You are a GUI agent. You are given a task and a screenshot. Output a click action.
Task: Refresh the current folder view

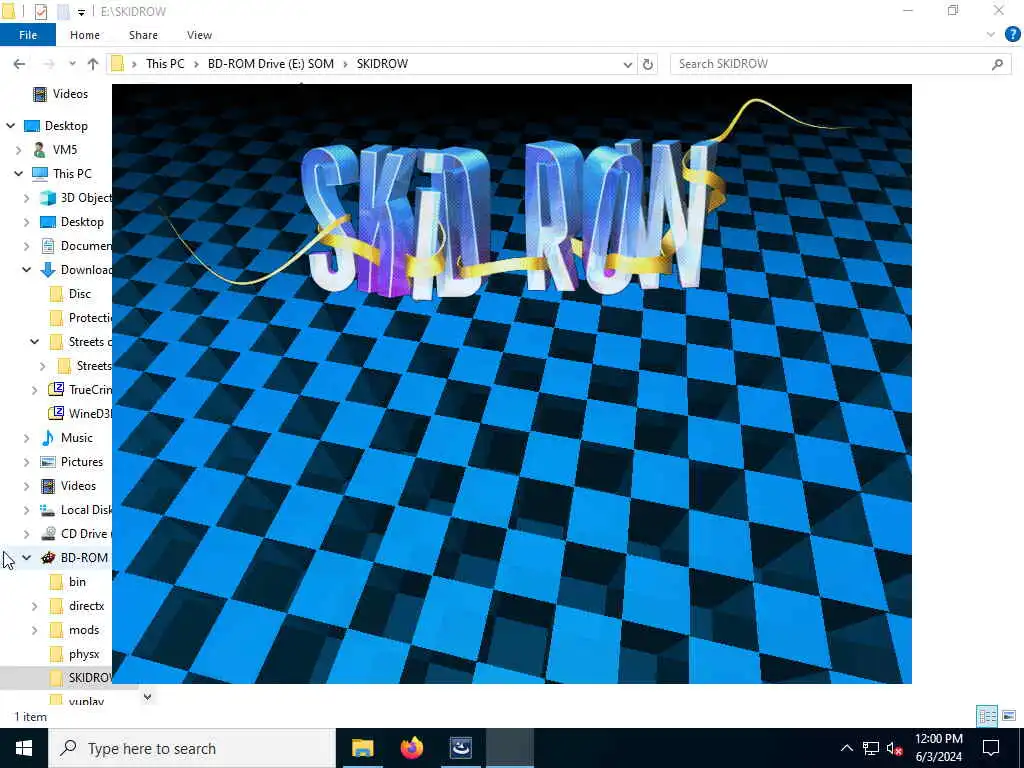(x=648, y=64)
